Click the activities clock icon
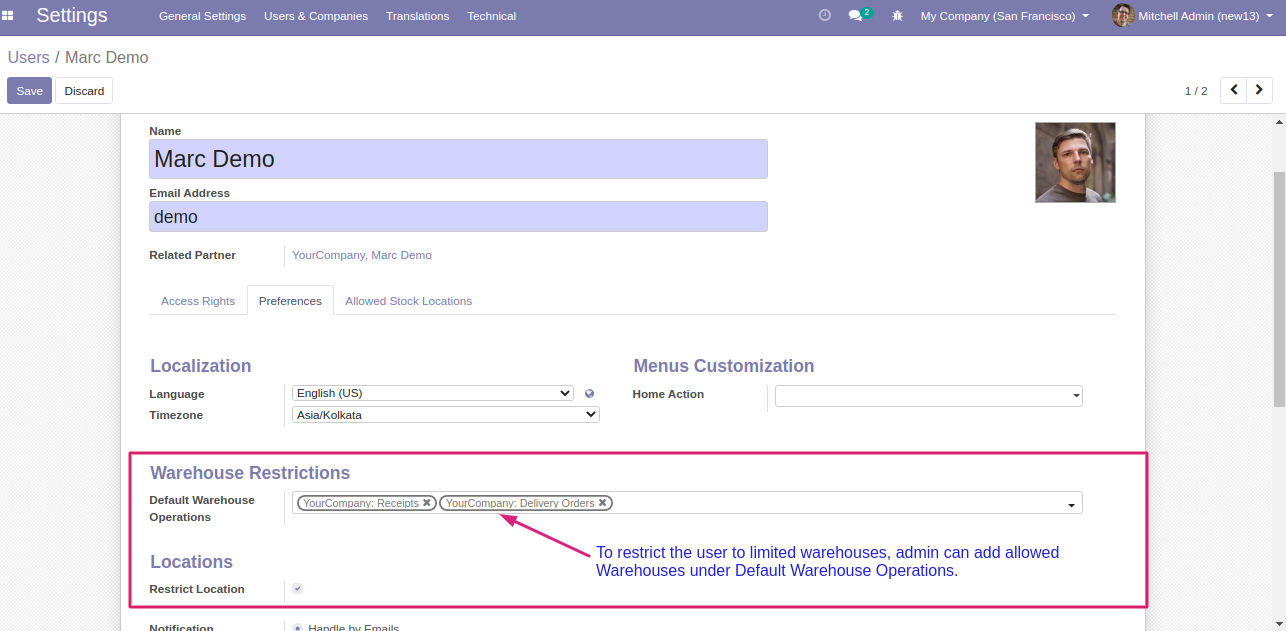The width and height of the screenshot is (1286, 631). pos(824,16)
